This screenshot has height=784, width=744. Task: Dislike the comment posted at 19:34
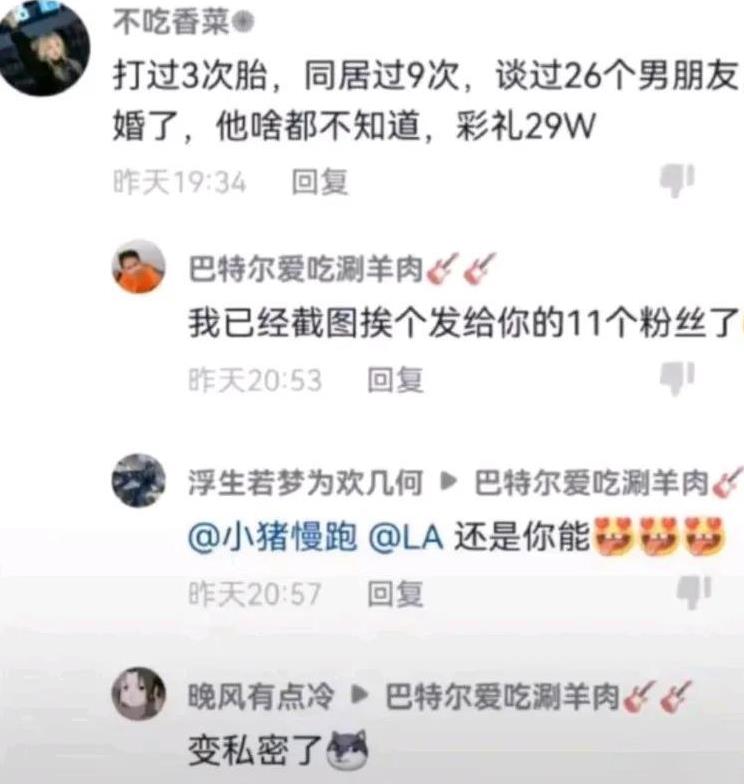tap(677, 180)
